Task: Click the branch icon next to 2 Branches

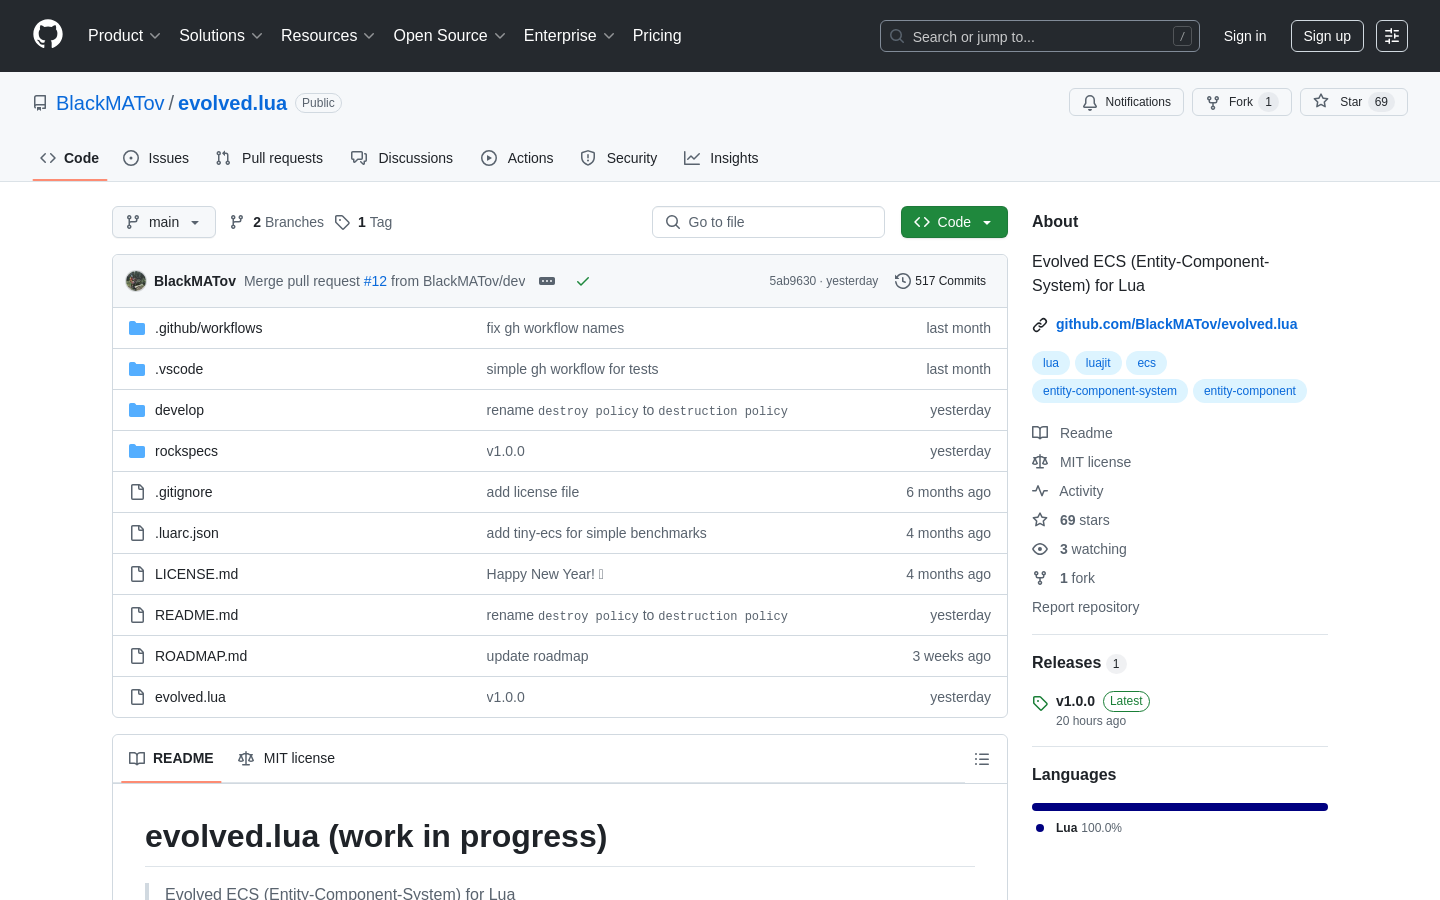Action: [237, 222]
